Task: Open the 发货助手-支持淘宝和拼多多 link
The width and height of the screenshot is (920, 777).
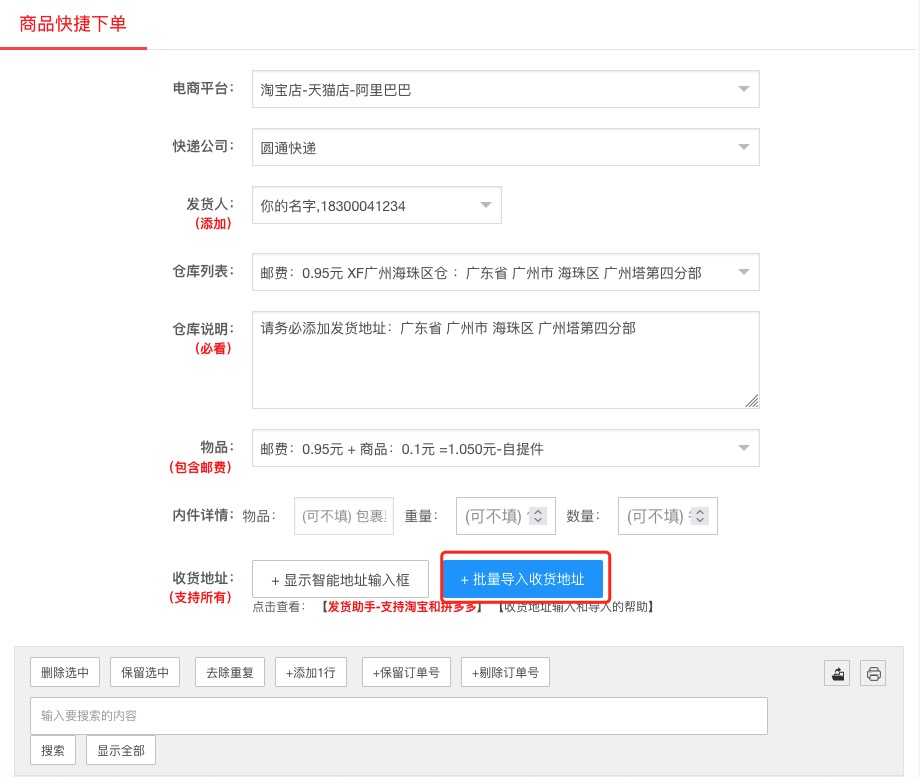Action: pyautogui.click(x=401, y=607)
